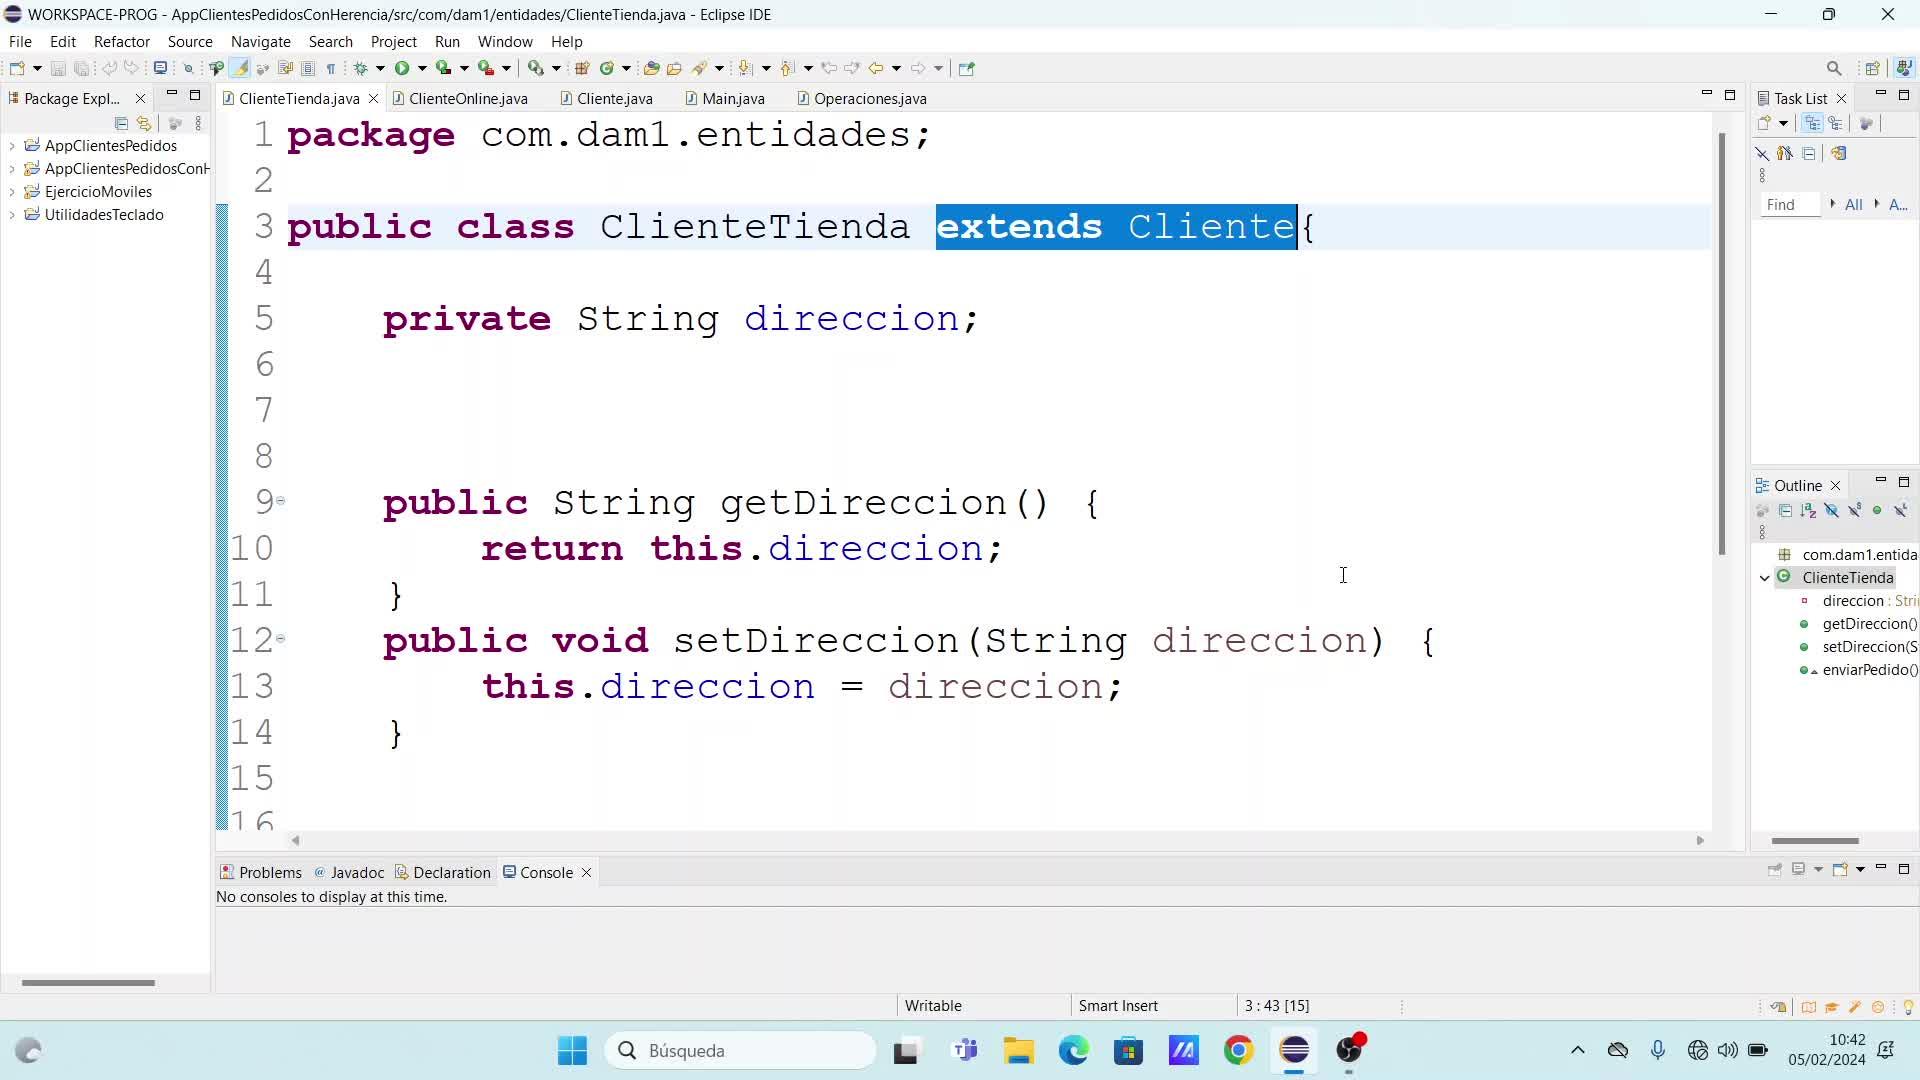Viewport: 1920px width, 1080px height.
Task: Switch to the ClienteOnline.java tab
Action: tap(467, 99)
